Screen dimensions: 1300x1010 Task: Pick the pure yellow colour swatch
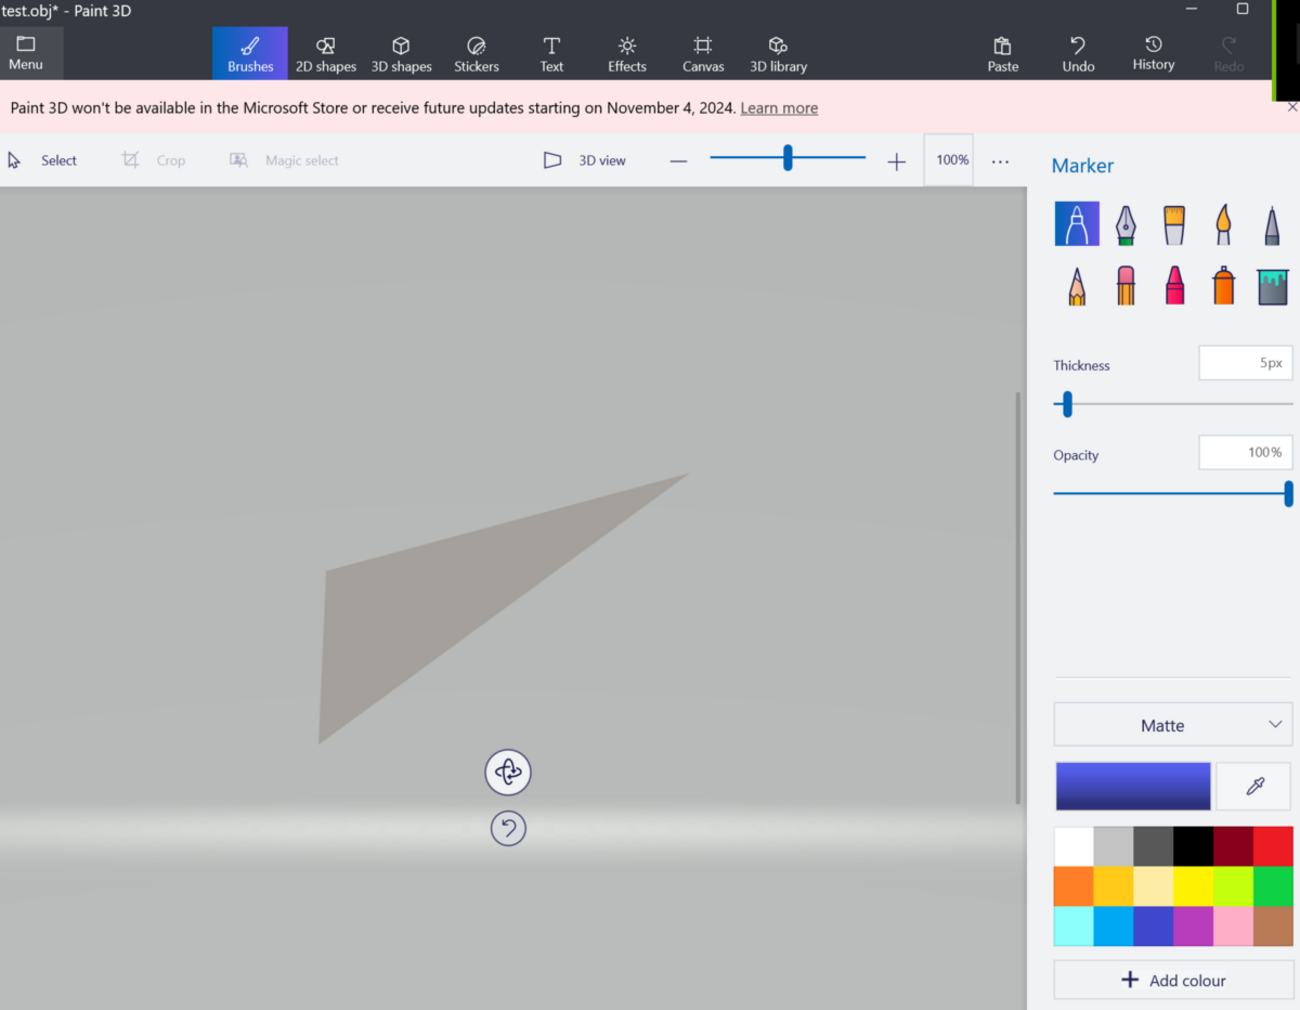click(1193, 886)
